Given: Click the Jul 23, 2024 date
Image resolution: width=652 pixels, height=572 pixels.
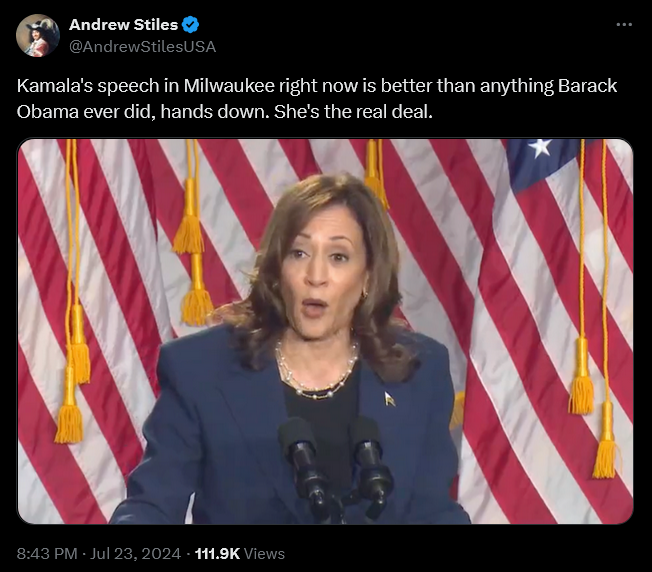Looking at the screenshot, I should click(136, 554).
